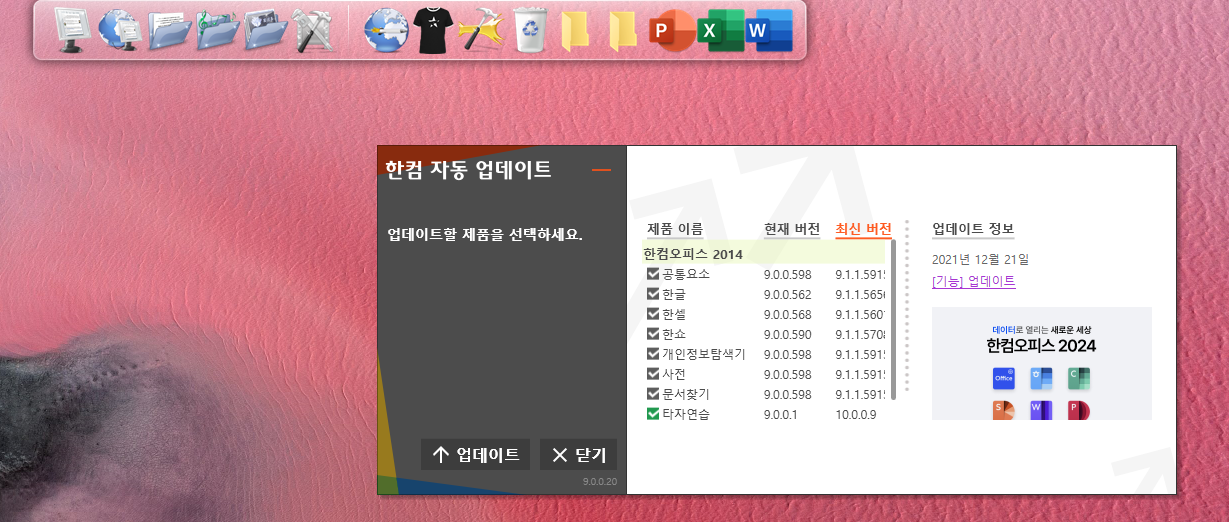The image size is (1229, 522).
Task: Open the hammer settings dock icon
Action: pos(481,31)
